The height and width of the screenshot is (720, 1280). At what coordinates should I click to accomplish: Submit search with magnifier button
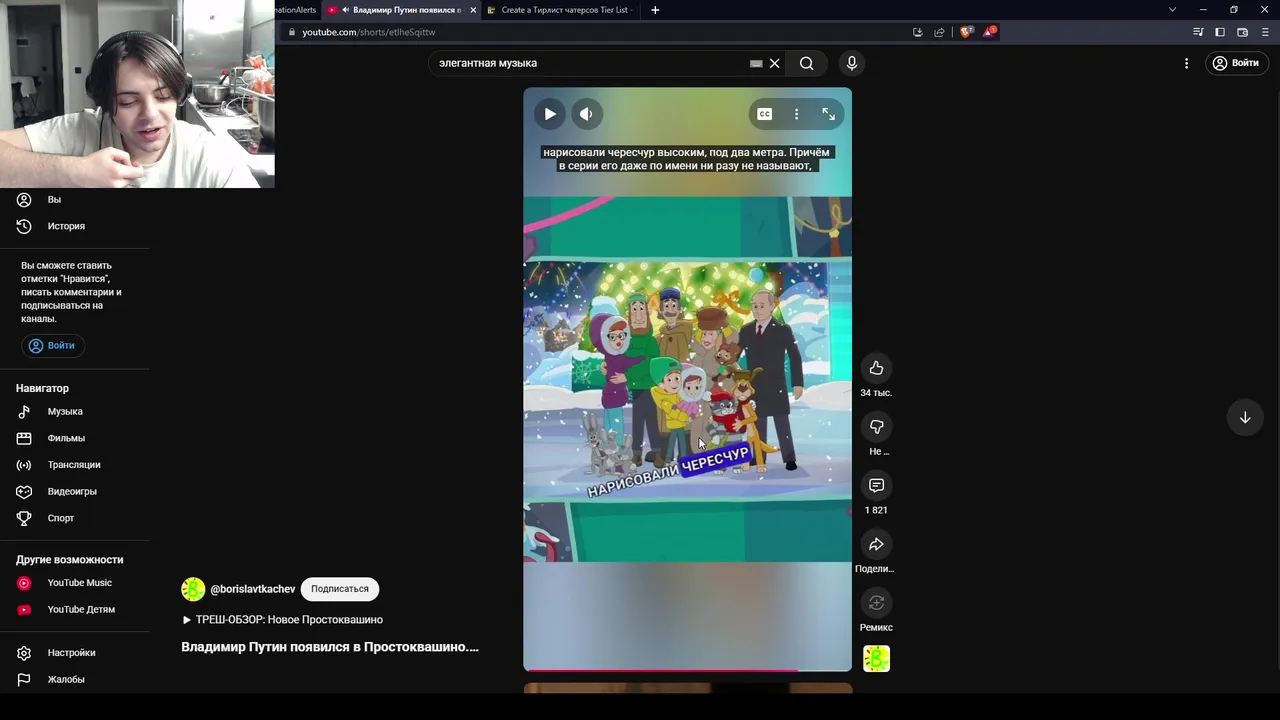pos(806,63)
